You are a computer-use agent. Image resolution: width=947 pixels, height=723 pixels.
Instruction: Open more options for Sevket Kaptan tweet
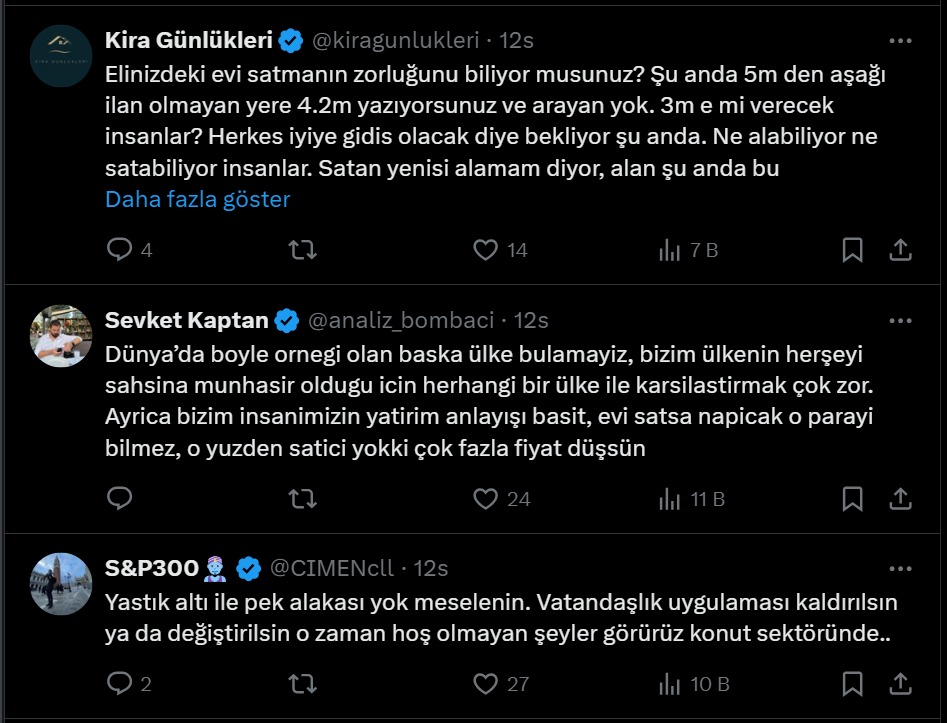click(900, 321)
